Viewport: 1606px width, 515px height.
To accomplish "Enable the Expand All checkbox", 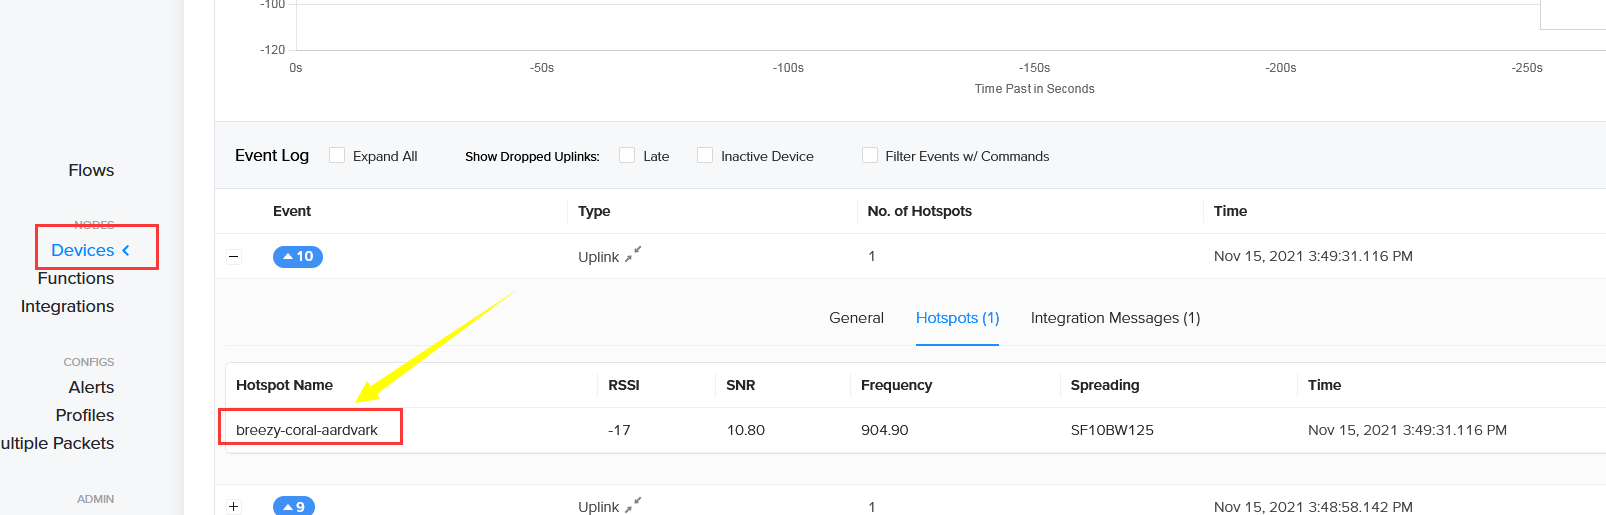I will point(337,155).
